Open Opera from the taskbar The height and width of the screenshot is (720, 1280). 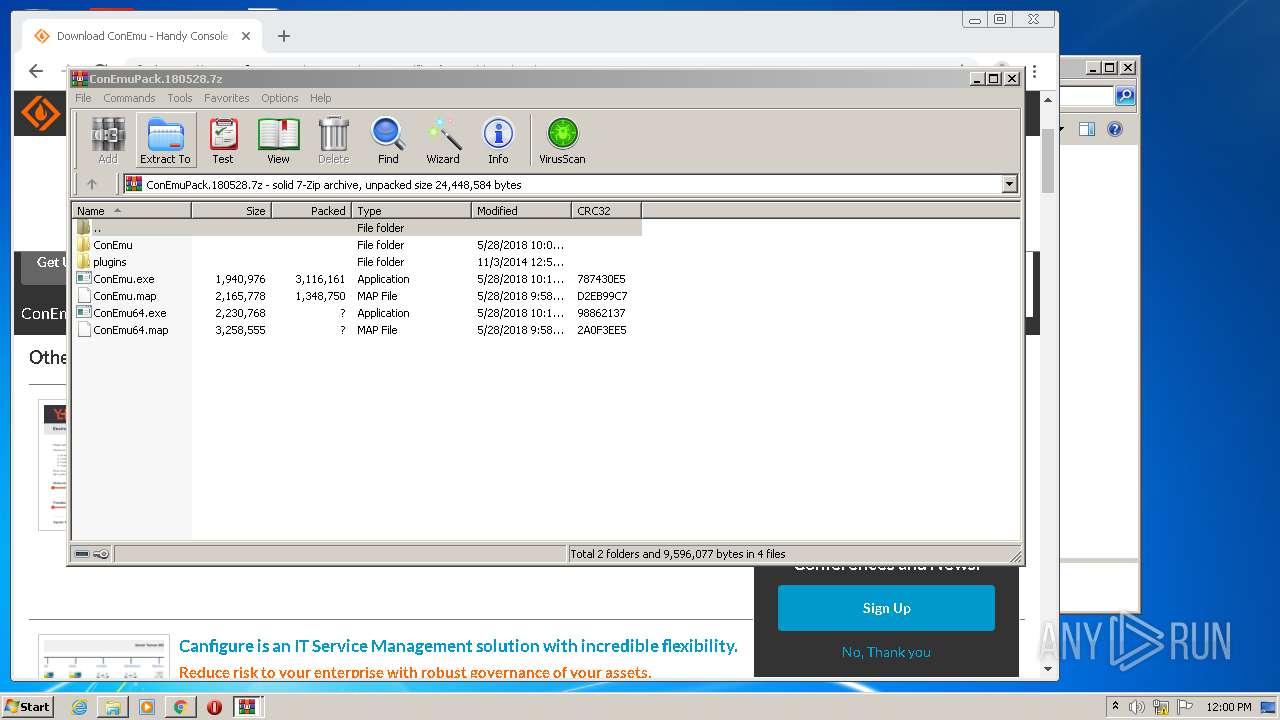tap(214, 707)
